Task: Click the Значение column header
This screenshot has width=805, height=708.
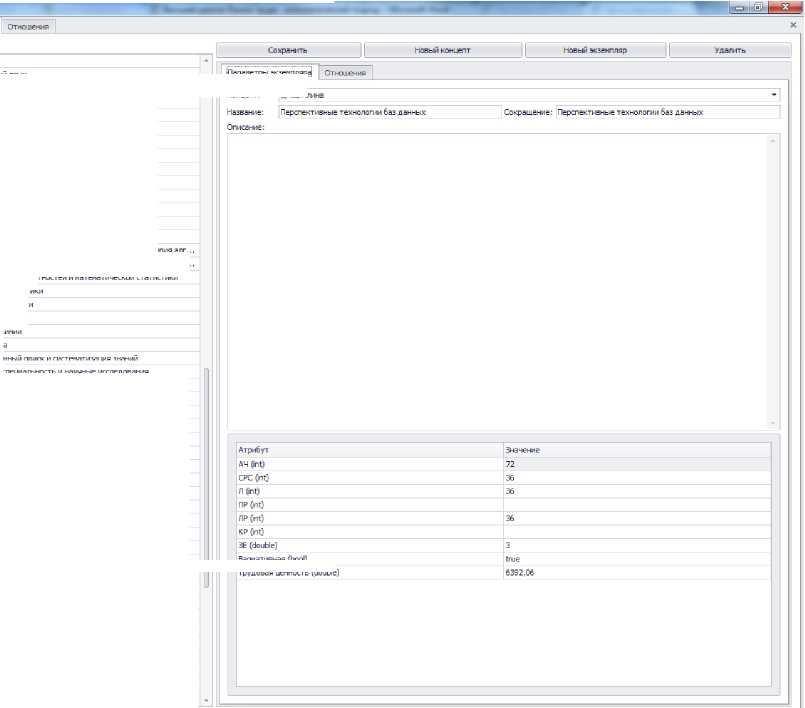Action: tap(637, 450)
